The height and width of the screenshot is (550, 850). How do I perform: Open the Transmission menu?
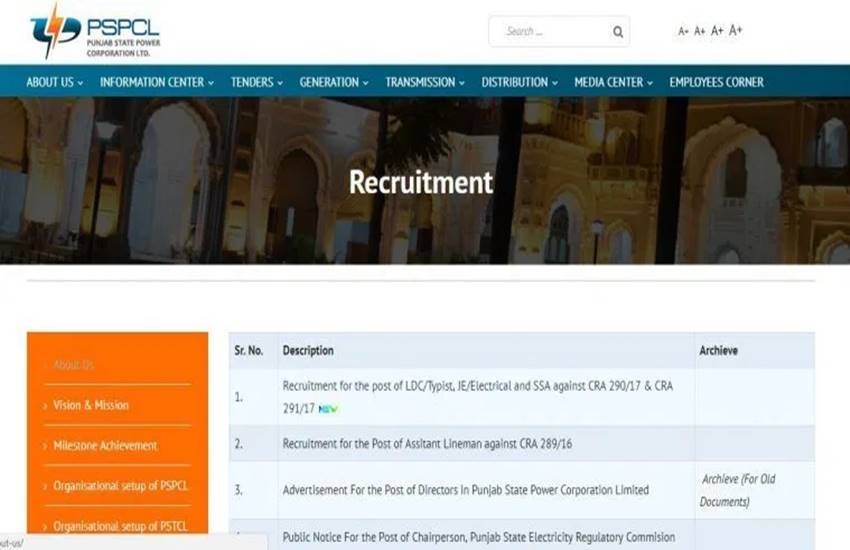click(x=425, y=82)
